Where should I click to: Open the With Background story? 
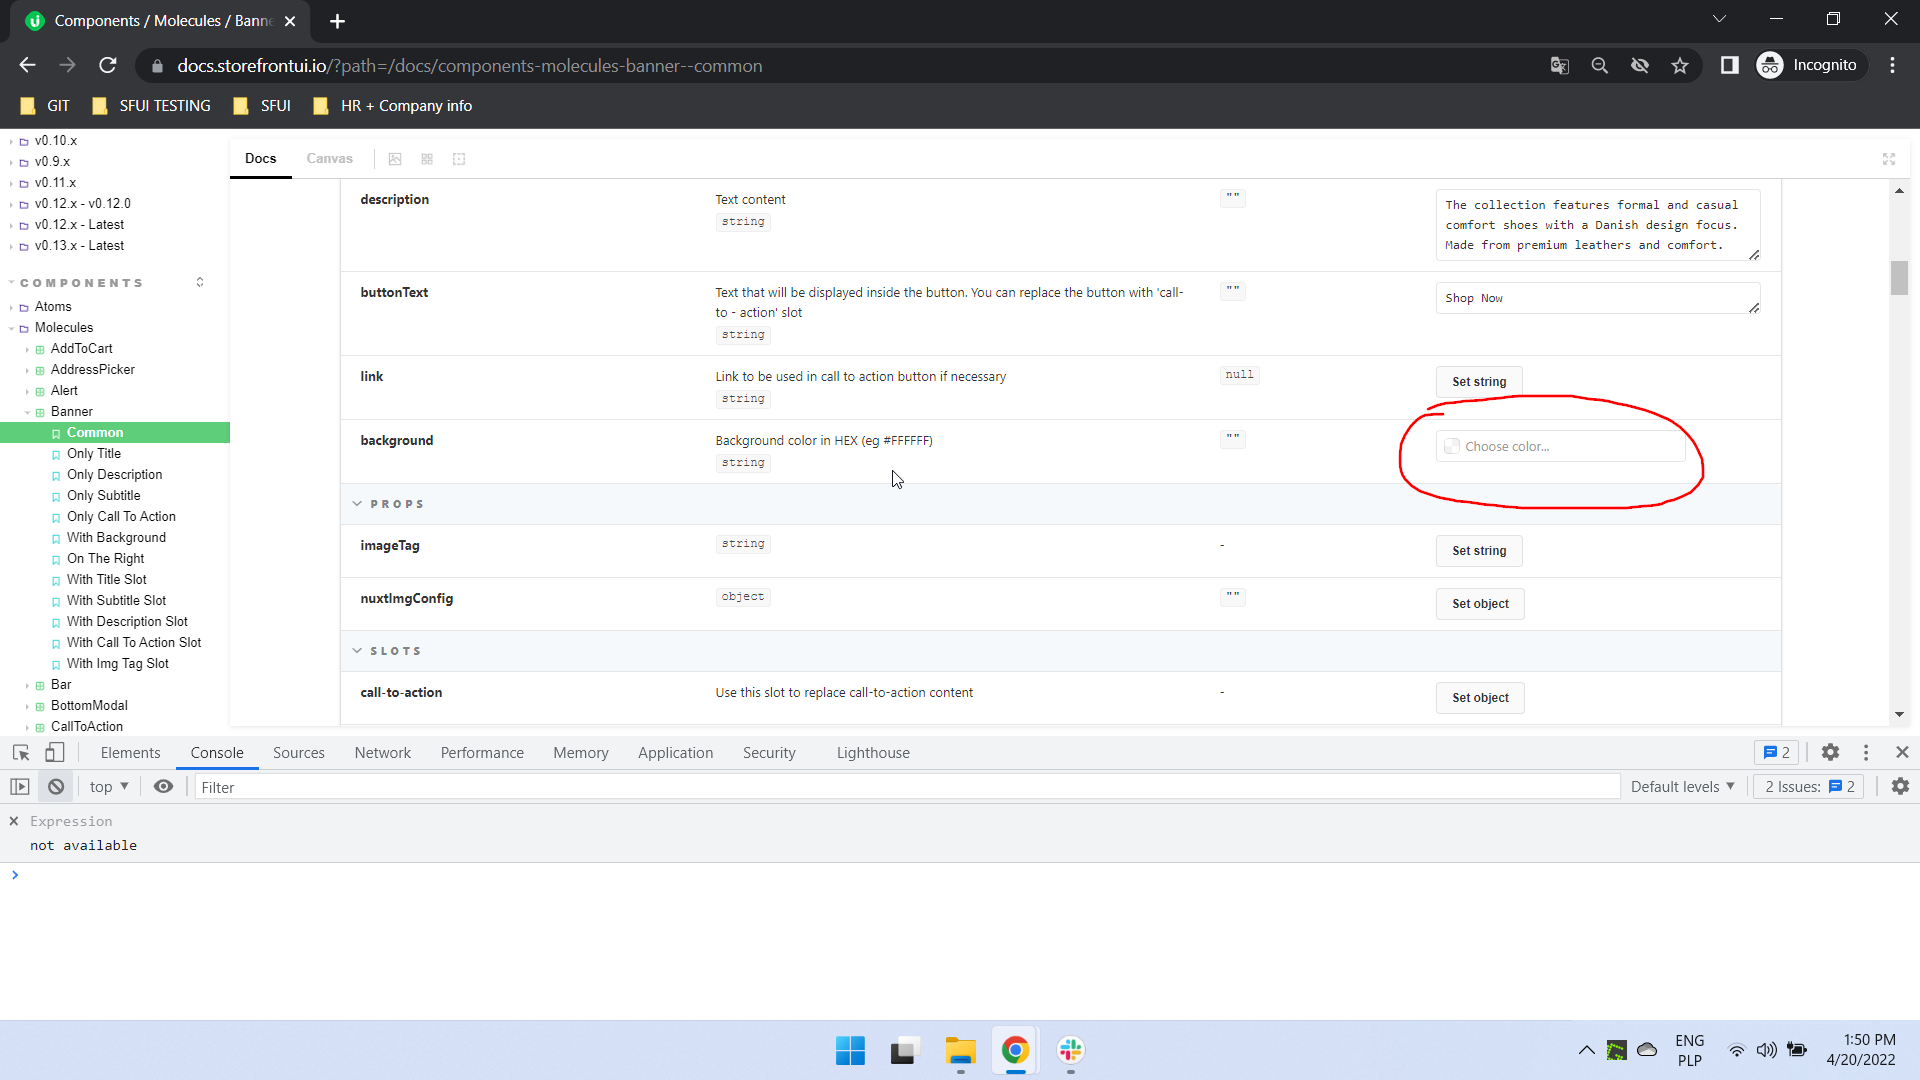116,538
